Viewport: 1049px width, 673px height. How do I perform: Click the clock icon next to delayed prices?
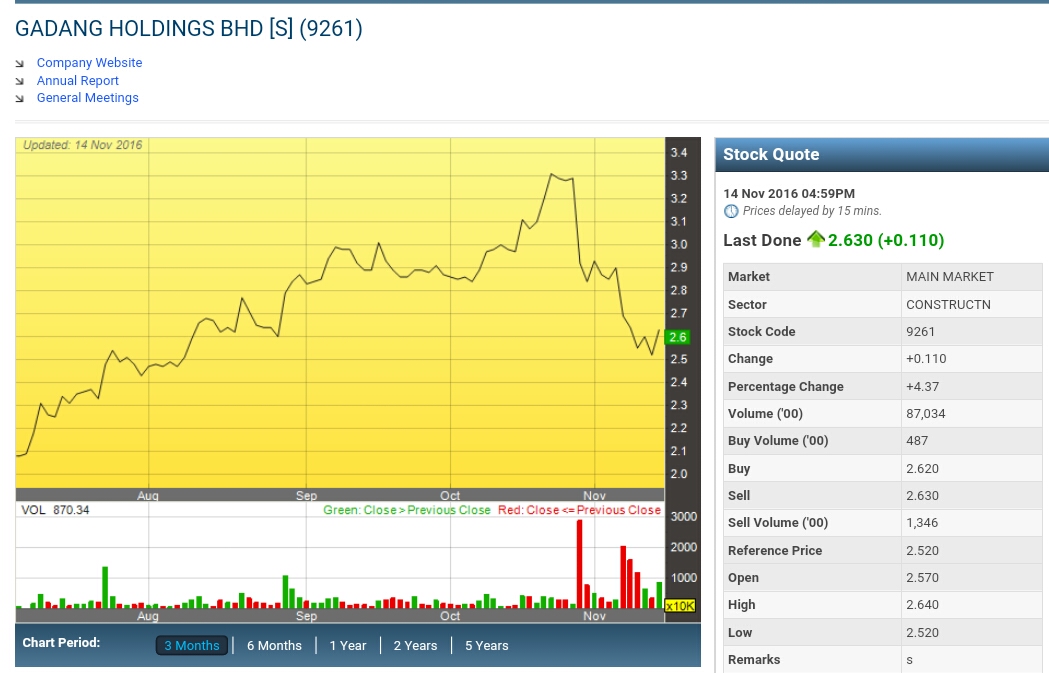point(731,211)
